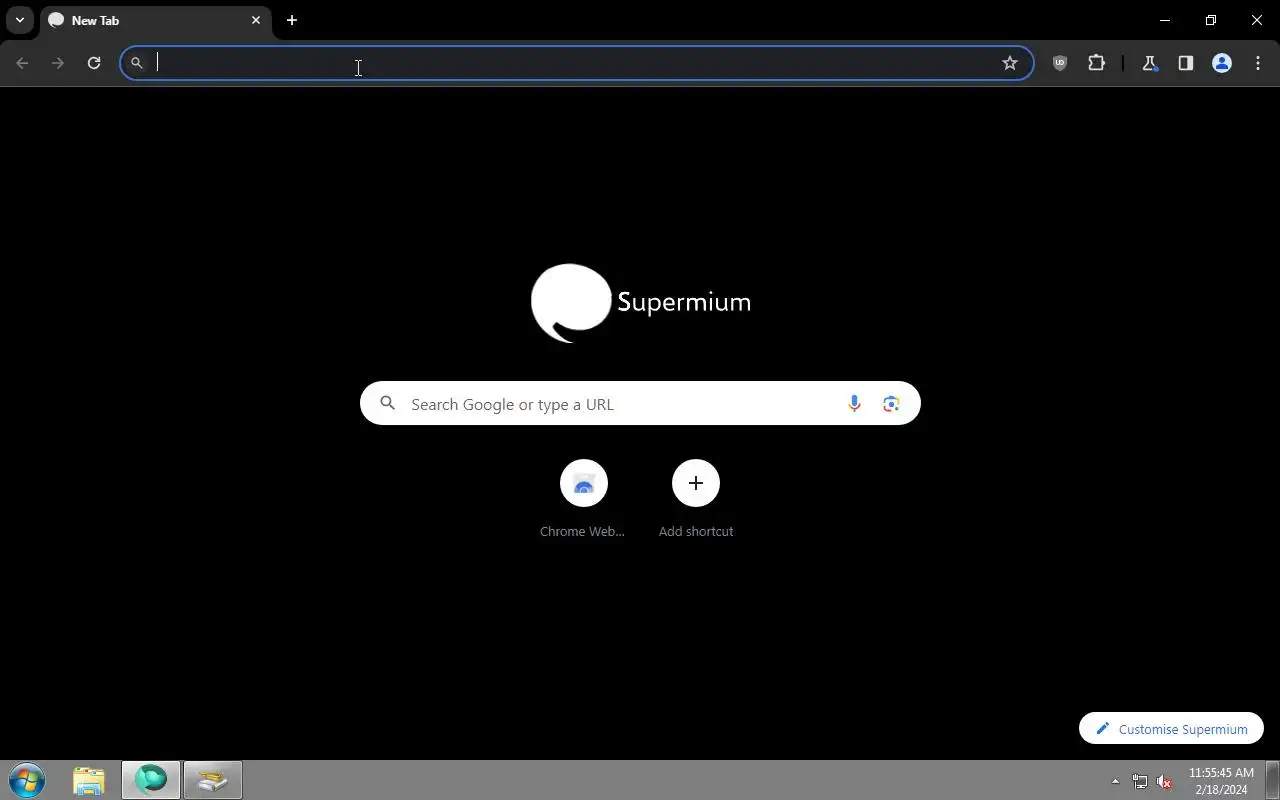Open the profile avatar menu
The height and width of the screenshot is (800, 1280).
[x=1221, y=63]
